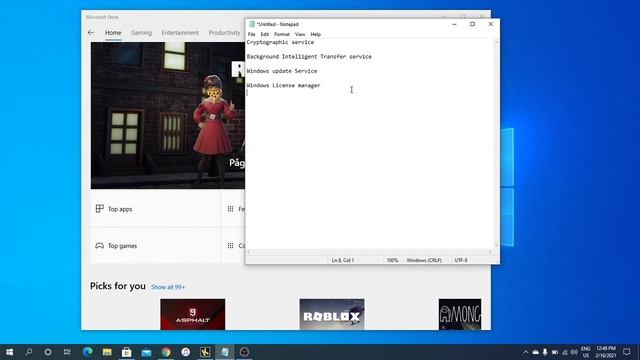Click network Wi-Fi tray icon
This screenshot has height=360, width=640.
tap(564, 352)
